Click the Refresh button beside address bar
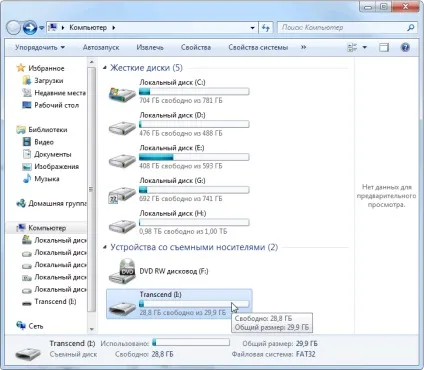Viewport: 424px width, 370px height. click(x=266, y=28)
